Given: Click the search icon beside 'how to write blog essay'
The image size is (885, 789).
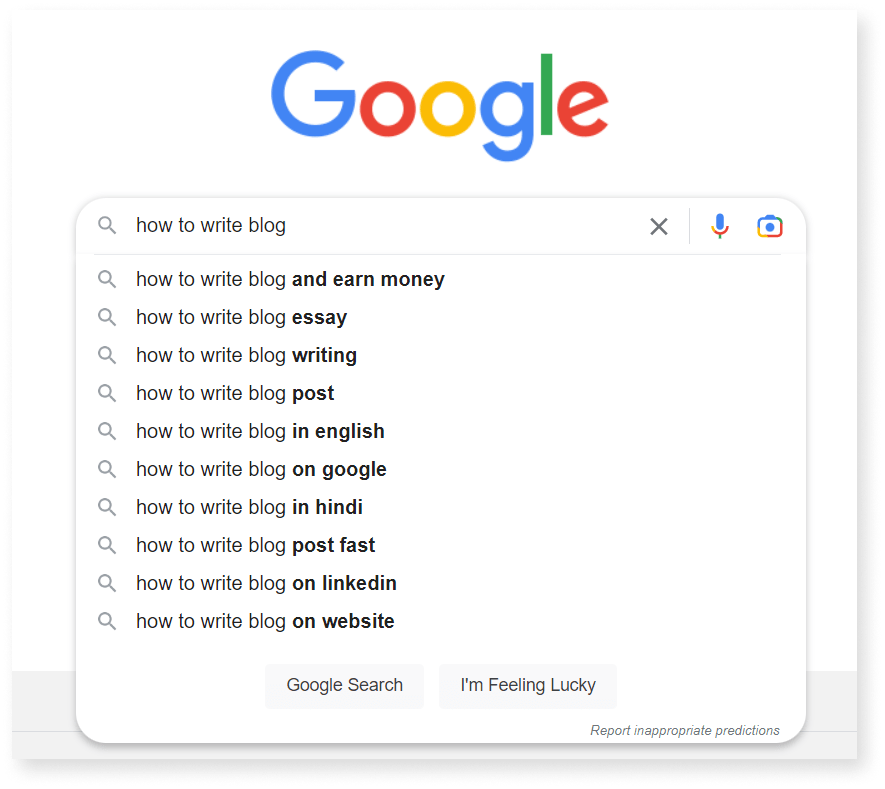Looking at the screenshot, I should coord(107,317).
